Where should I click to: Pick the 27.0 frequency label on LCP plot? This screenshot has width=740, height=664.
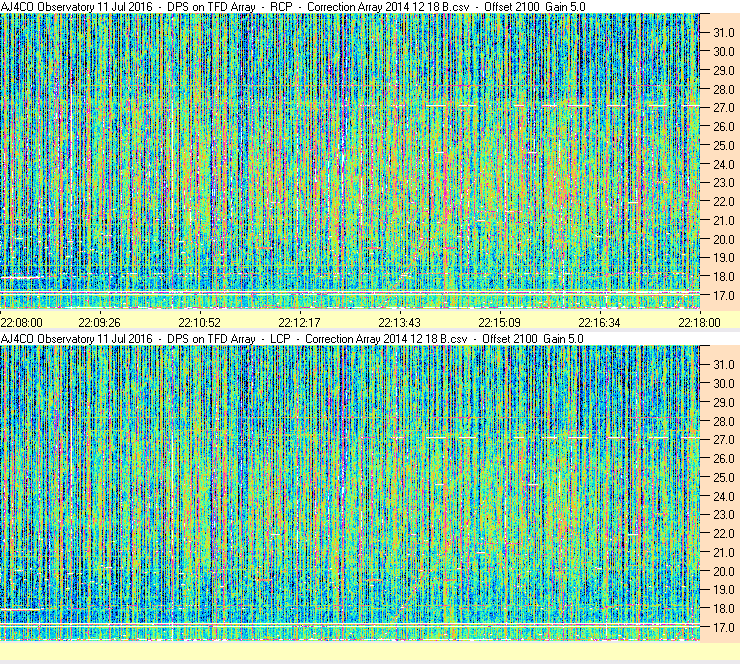724,439
